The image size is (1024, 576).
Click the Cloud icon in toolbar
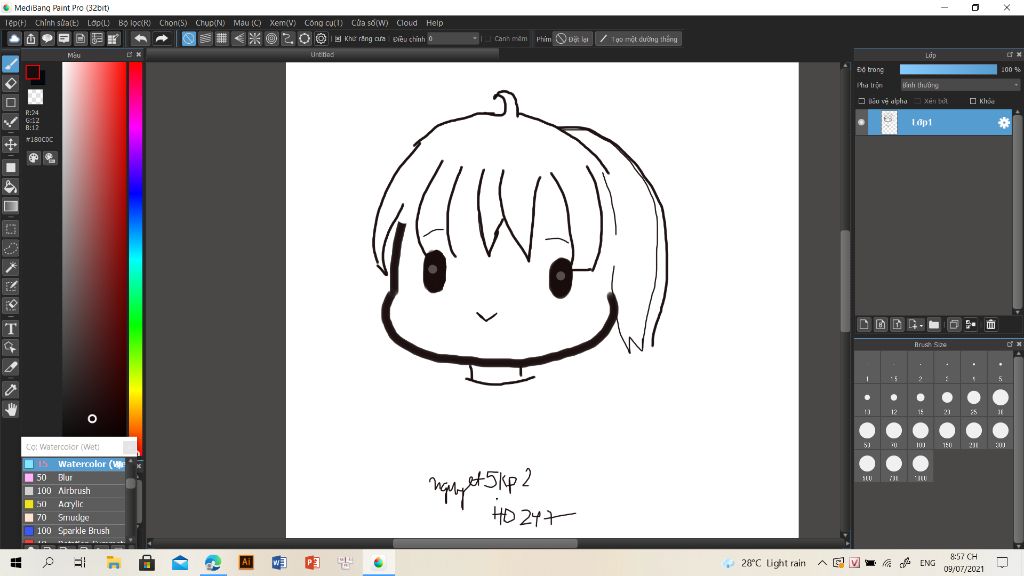click(x=14, y=39)
